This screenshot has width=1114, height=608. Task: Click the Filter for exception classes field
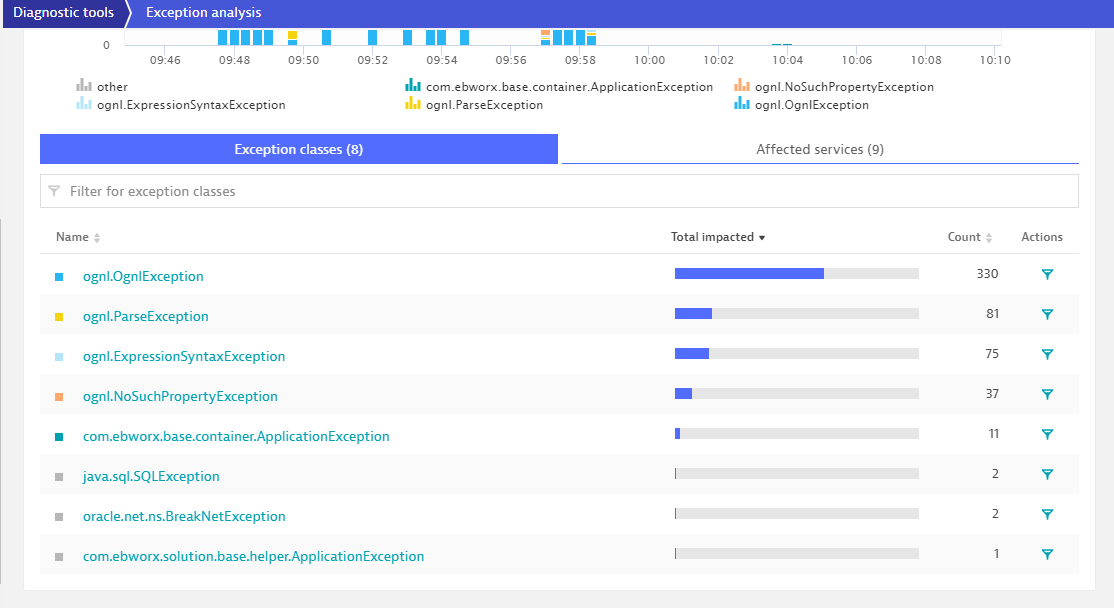(x=559, y=191)
